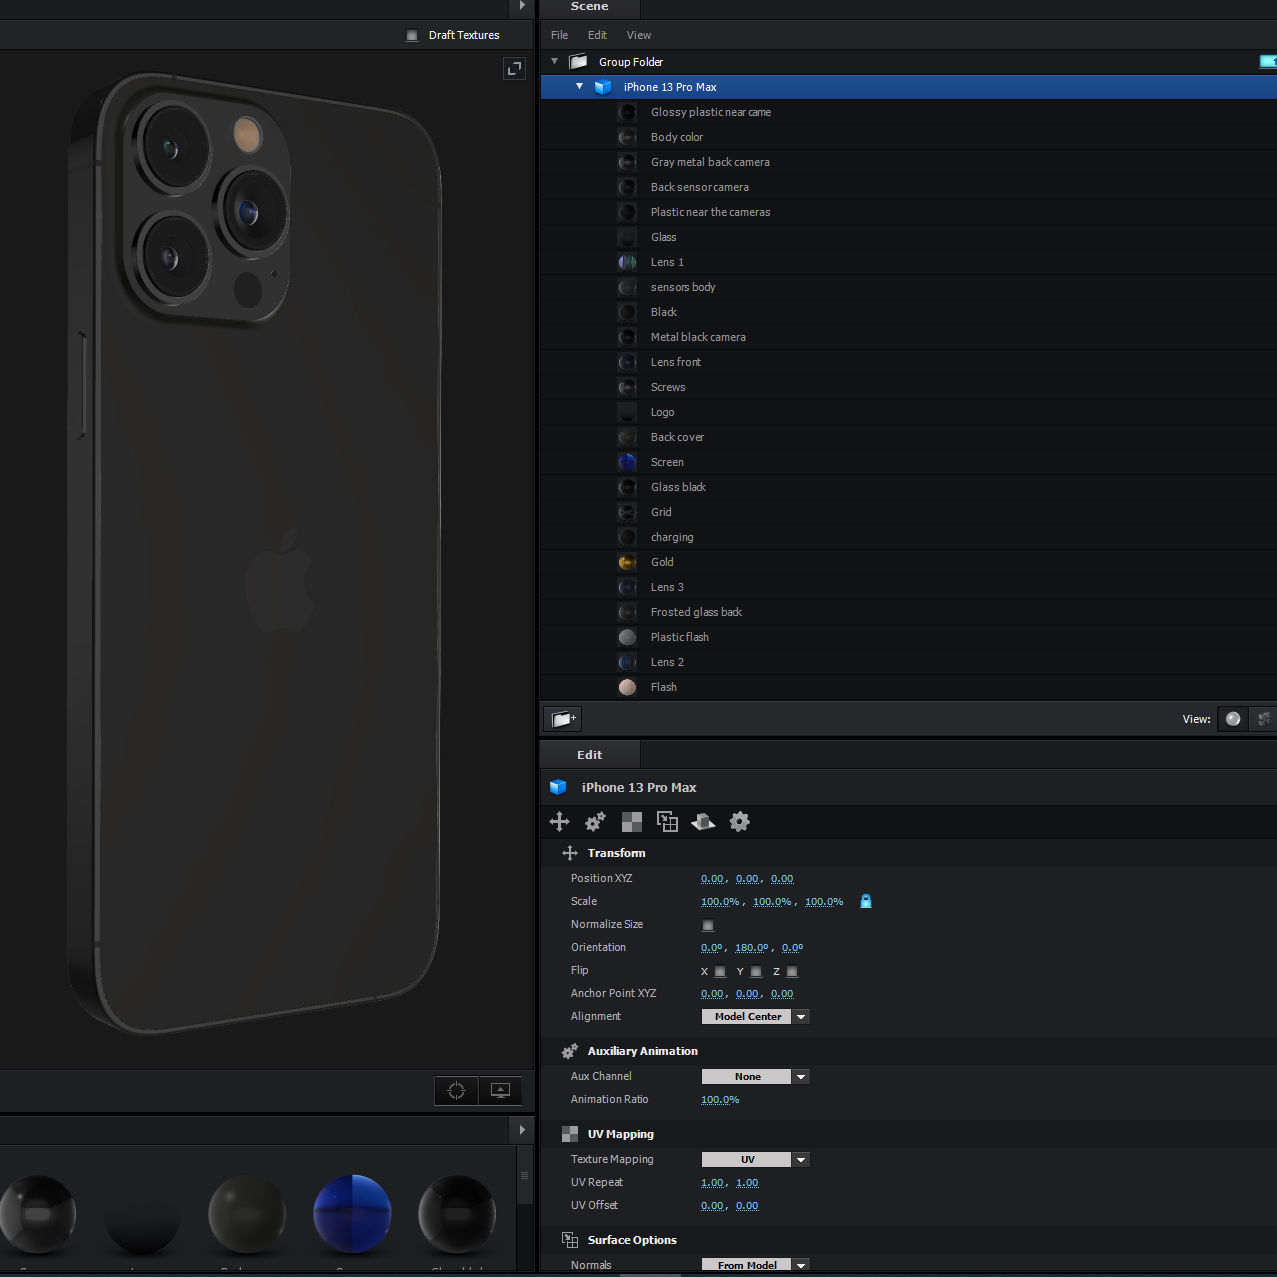The height and width of the screenshot is (1277, 1277).
Task: Edit the first Position XYZ value
Action: (712, 879)
